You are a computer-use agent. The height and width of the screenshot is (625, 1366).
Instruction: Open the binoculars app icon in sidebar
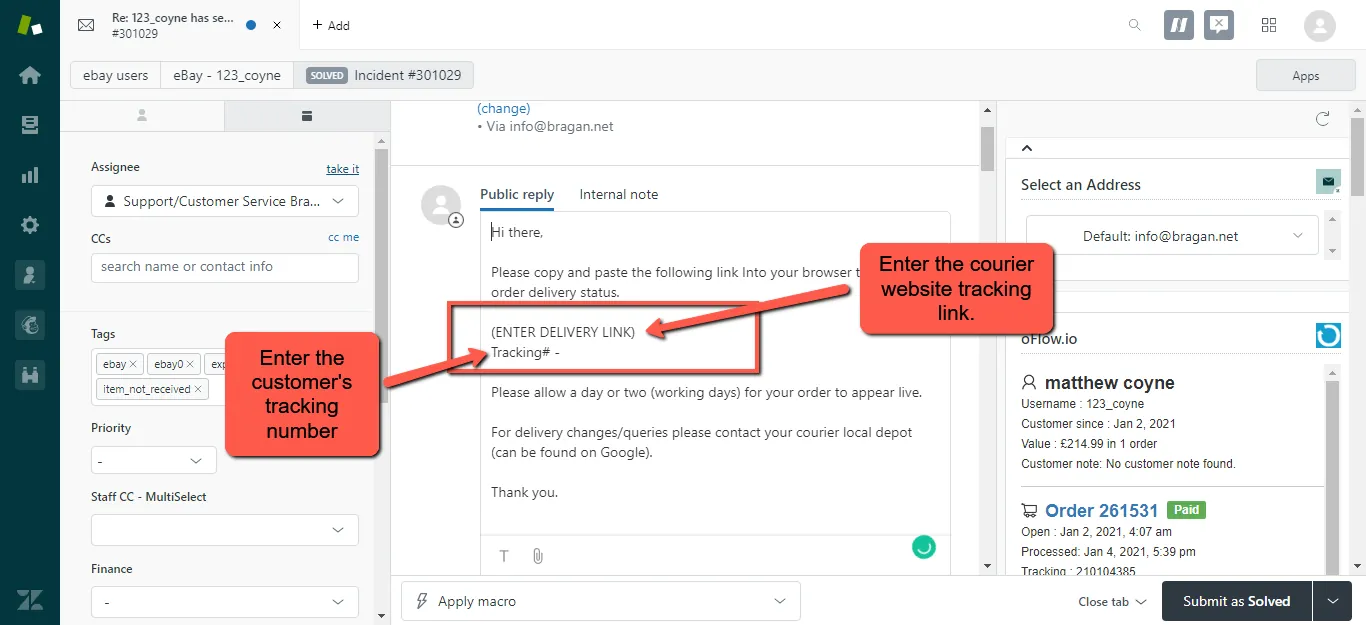[30, 375]
